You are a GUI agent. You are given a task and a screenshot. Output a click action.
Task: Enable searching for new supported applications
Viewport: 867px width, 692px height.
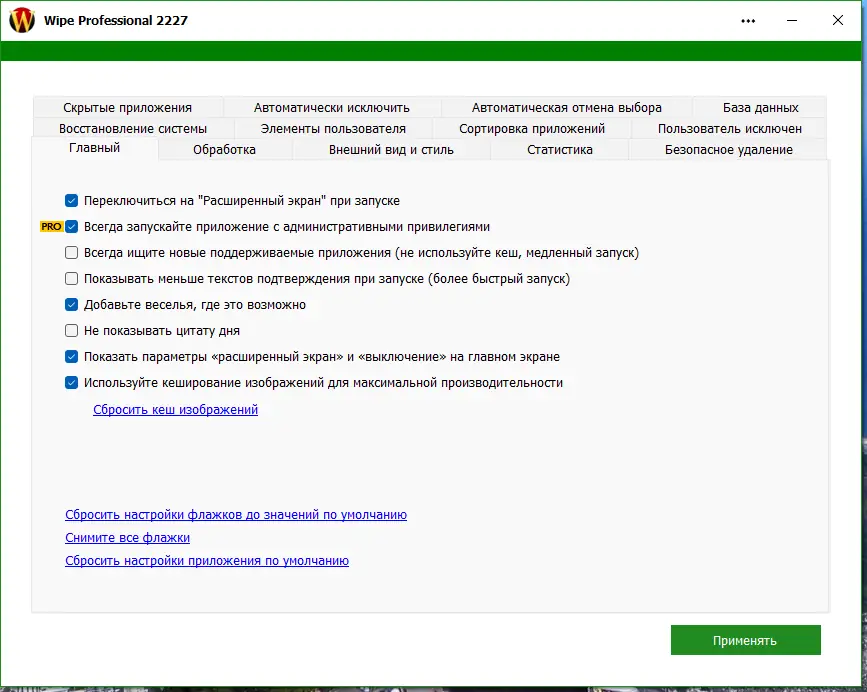pos(72,253)
